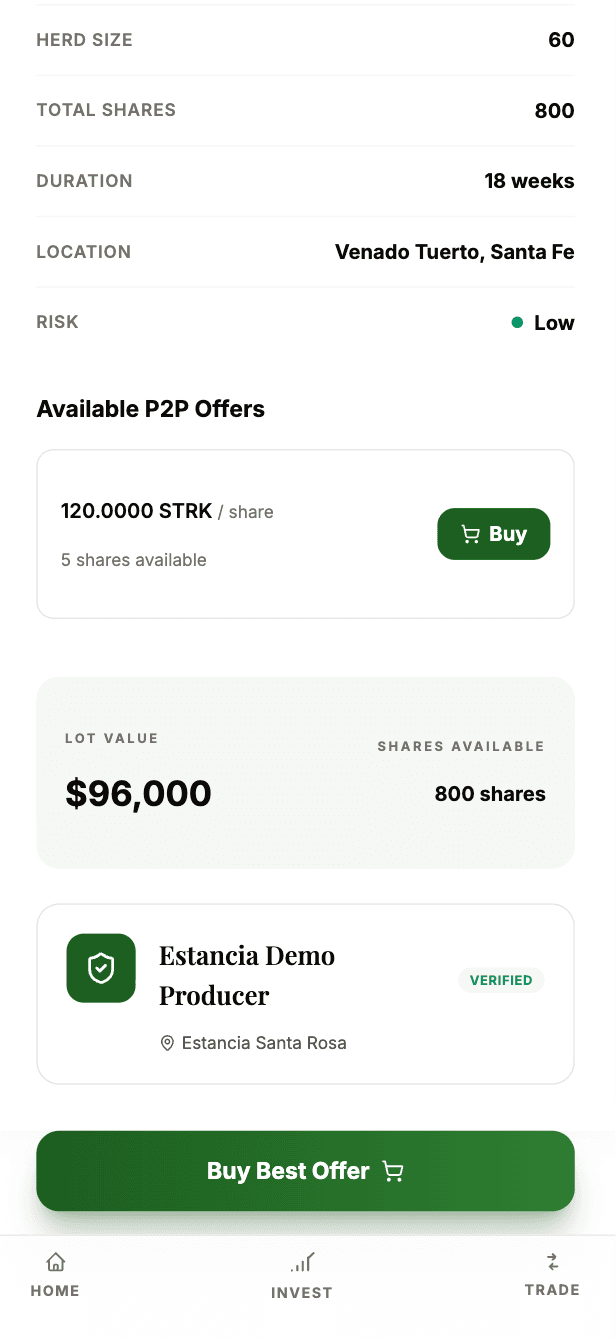Tap the 800 shares available value

click(489, 793)
